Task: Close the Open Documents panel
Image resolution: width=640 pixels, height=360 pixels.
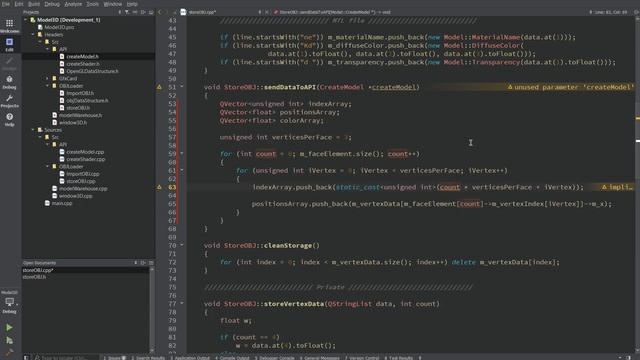Action: pos(151,263)
